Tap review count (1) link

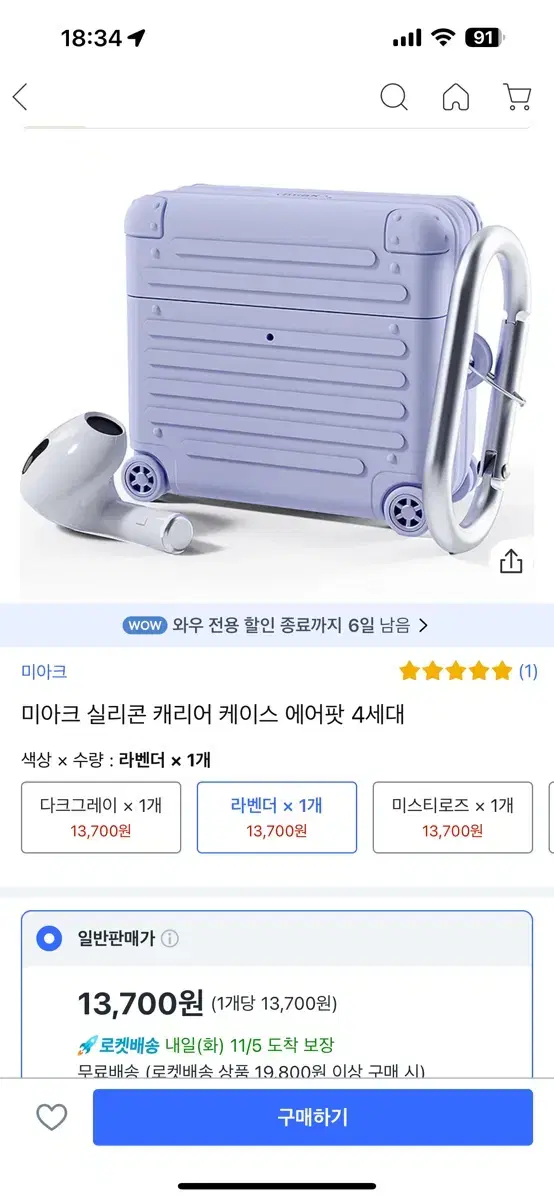[x=527, y=671]
